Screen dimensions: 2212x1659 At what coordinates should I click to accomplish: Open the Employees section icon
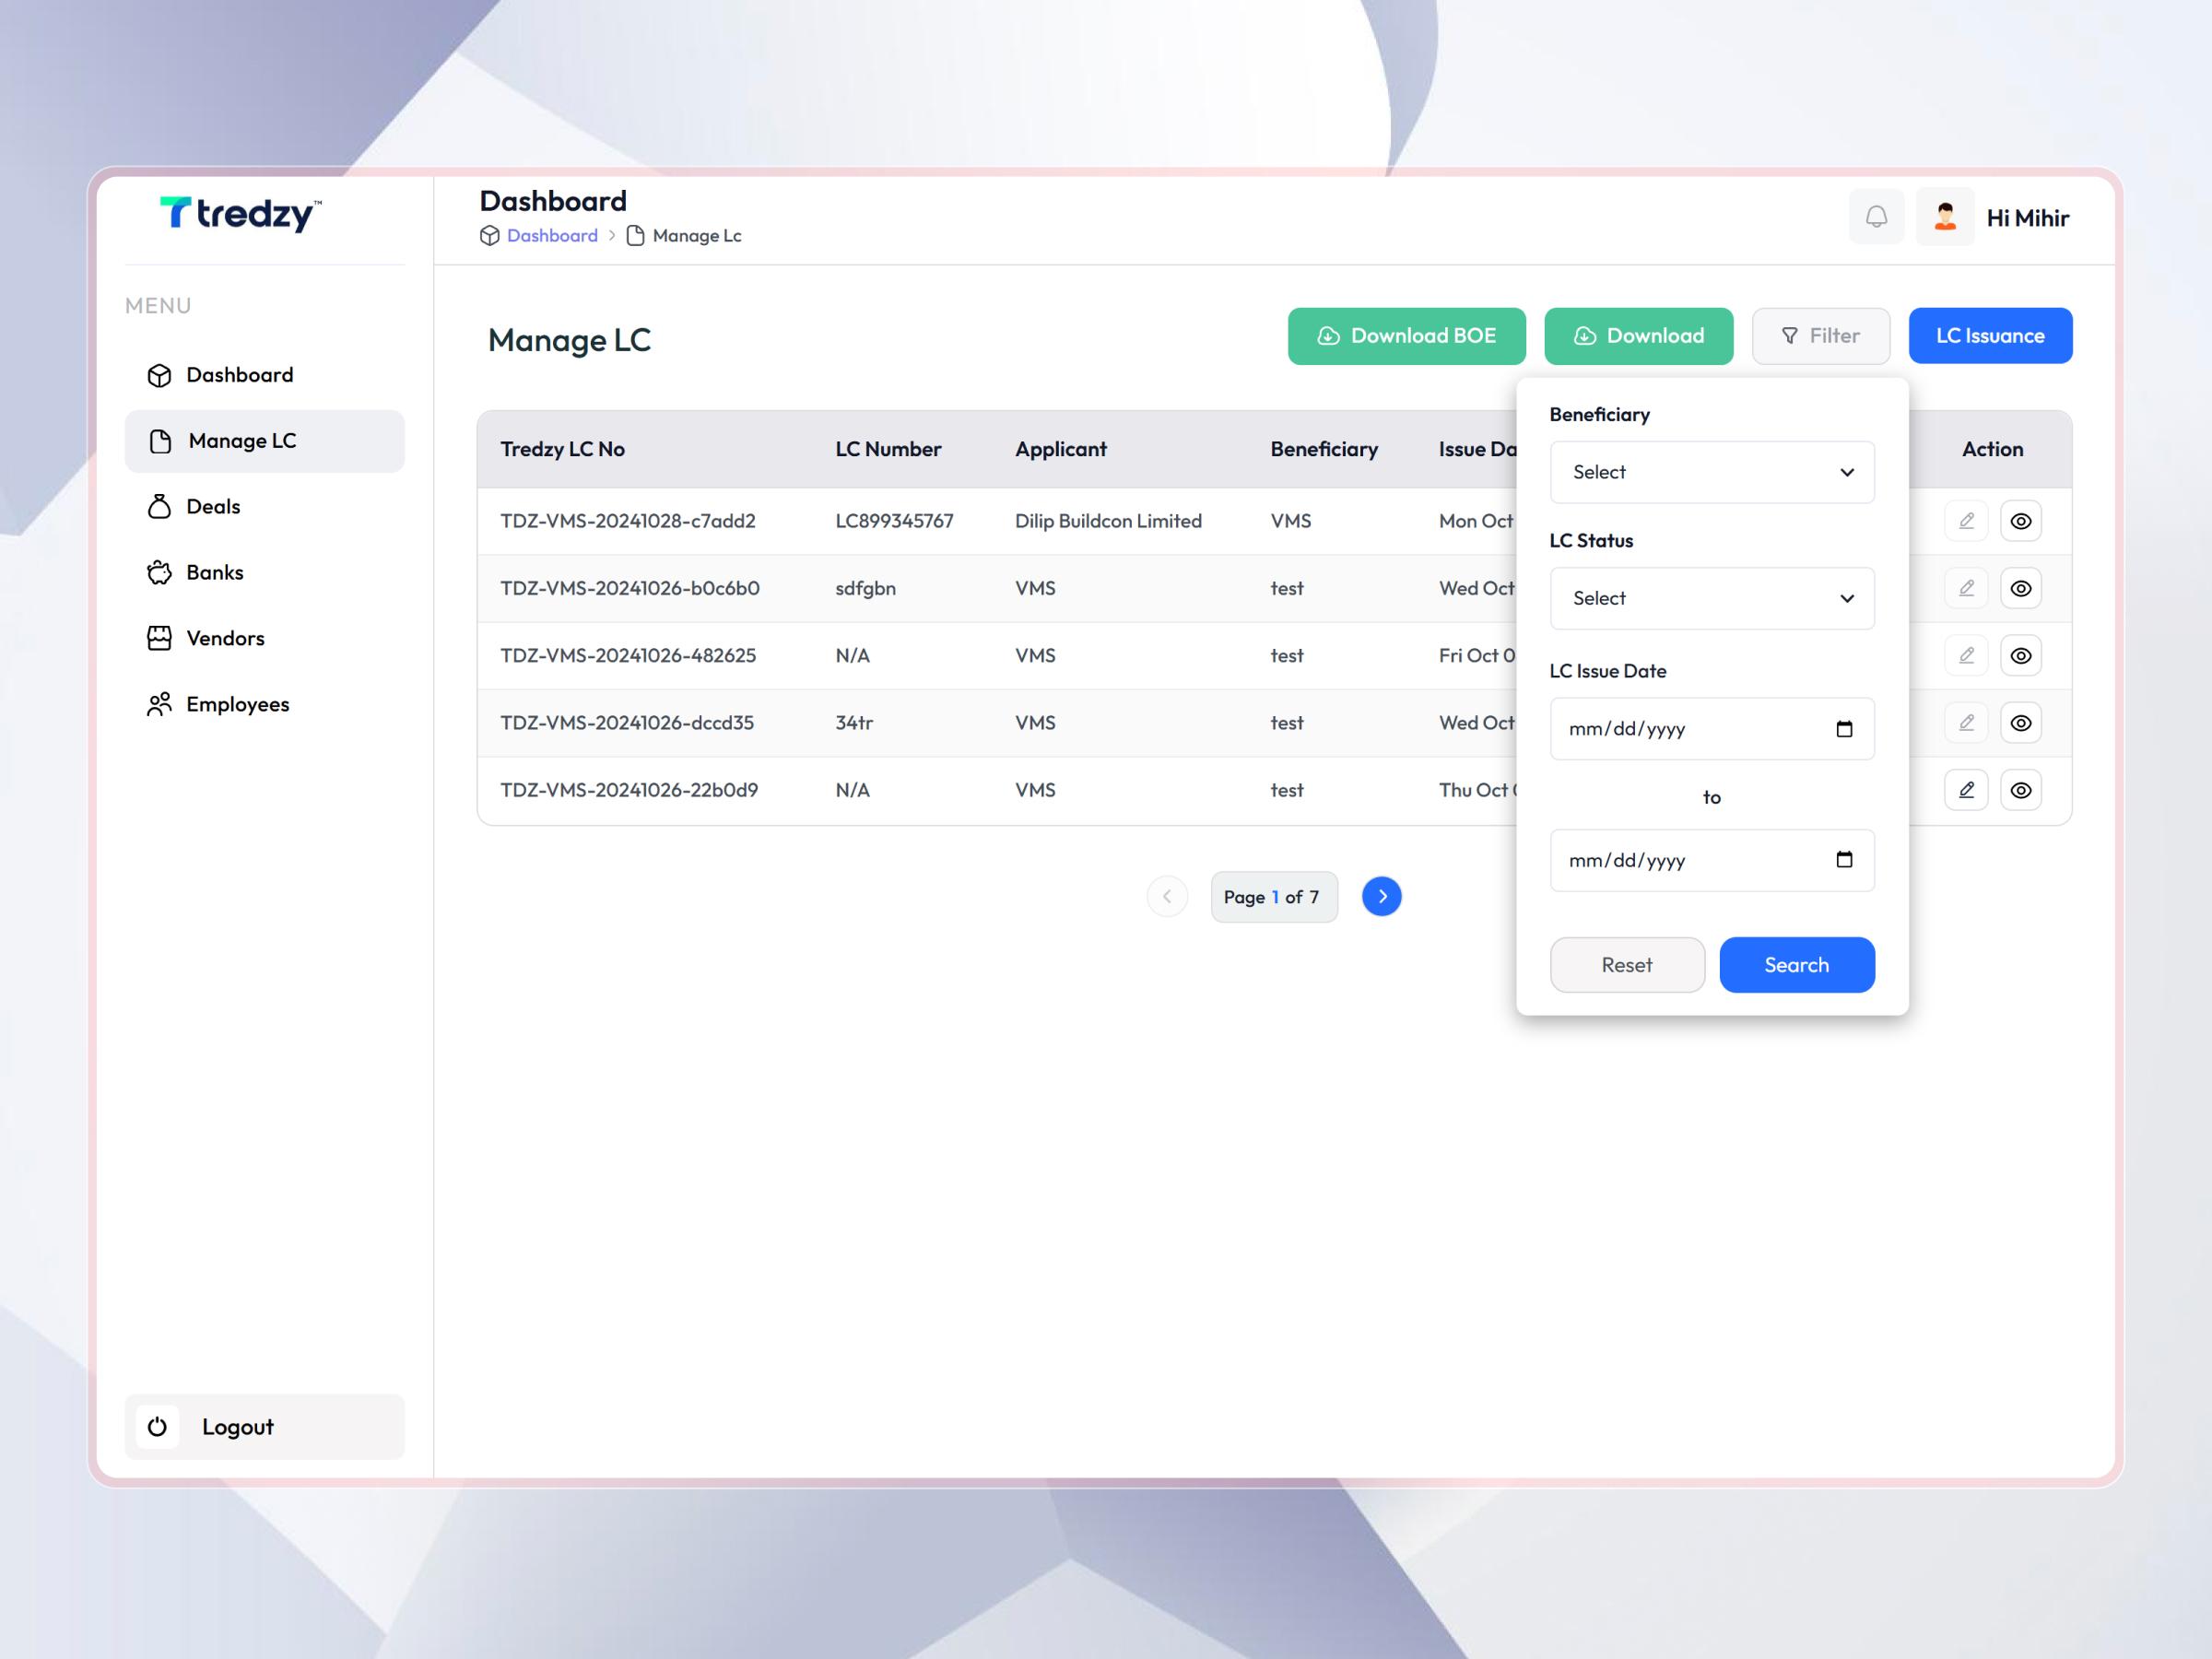(x=160, y=704)
